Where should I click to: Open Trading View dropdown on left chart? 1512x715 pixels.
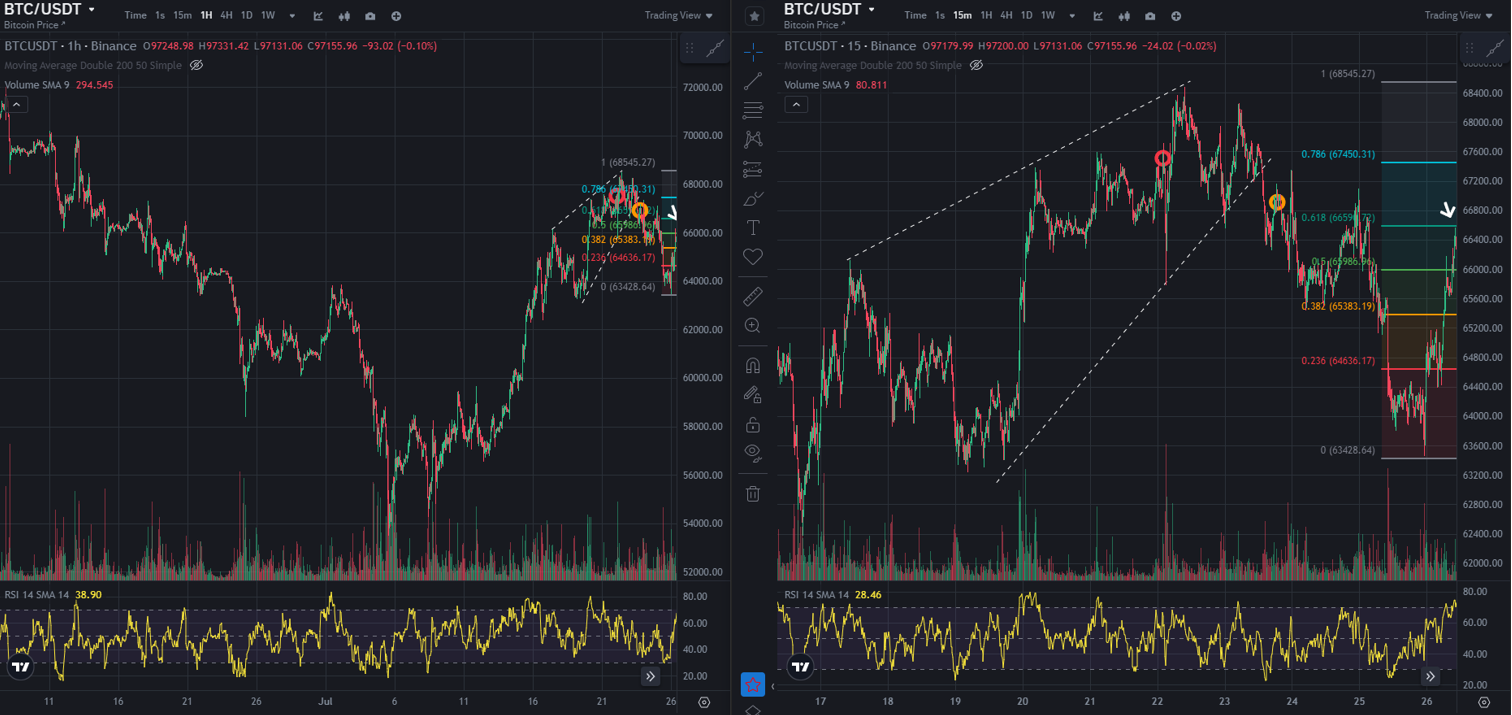coord(679,16)
